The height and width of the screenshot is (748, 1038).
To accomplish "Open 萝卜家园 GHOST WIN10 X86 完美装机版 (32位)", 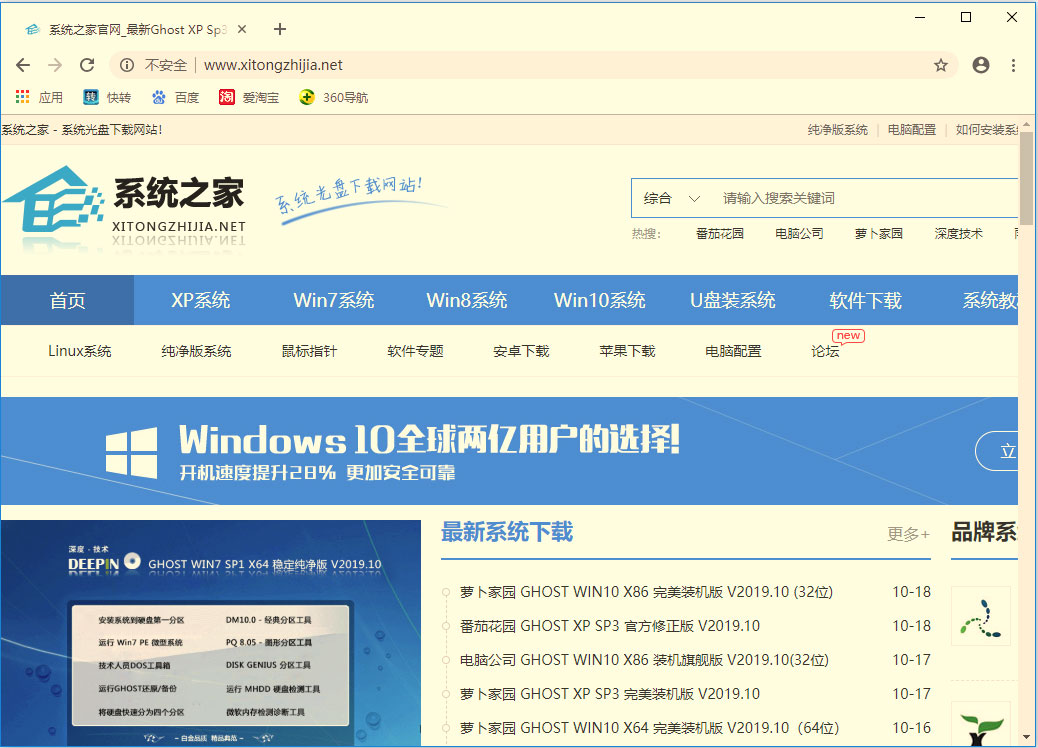I will point(646,592).
